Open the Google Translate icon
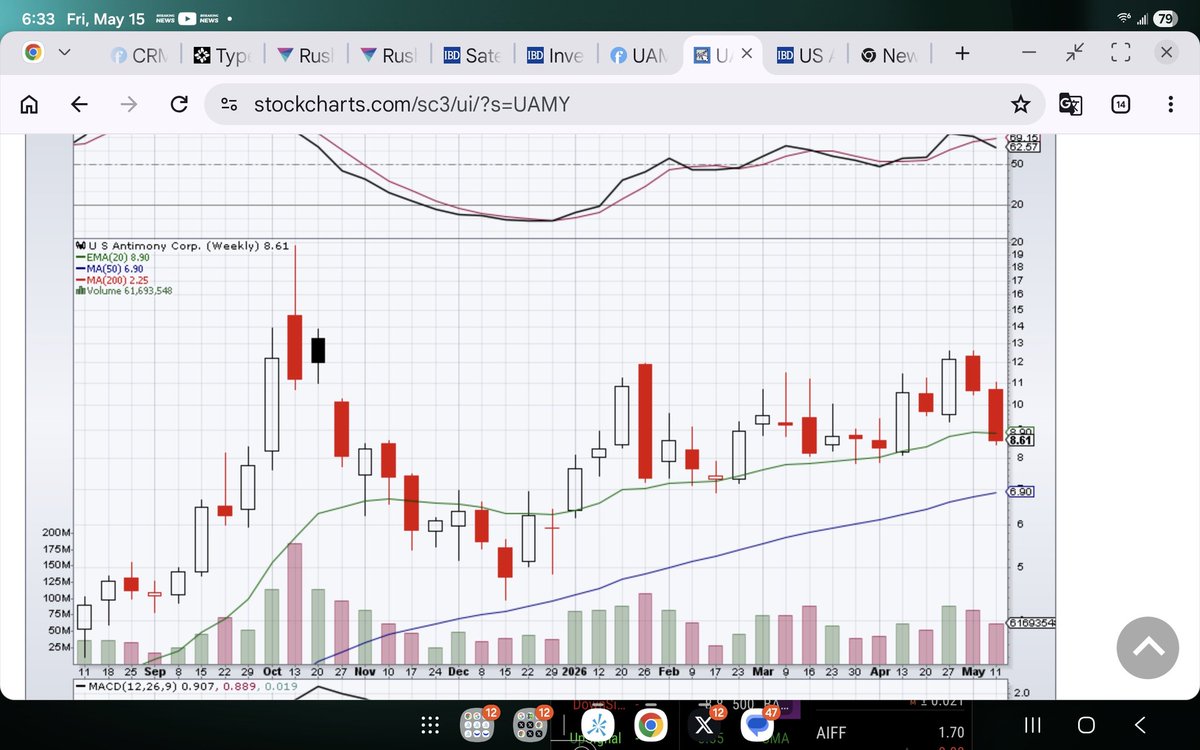Viewport: 1200px width, 750px height. [x=1070, y=103]
